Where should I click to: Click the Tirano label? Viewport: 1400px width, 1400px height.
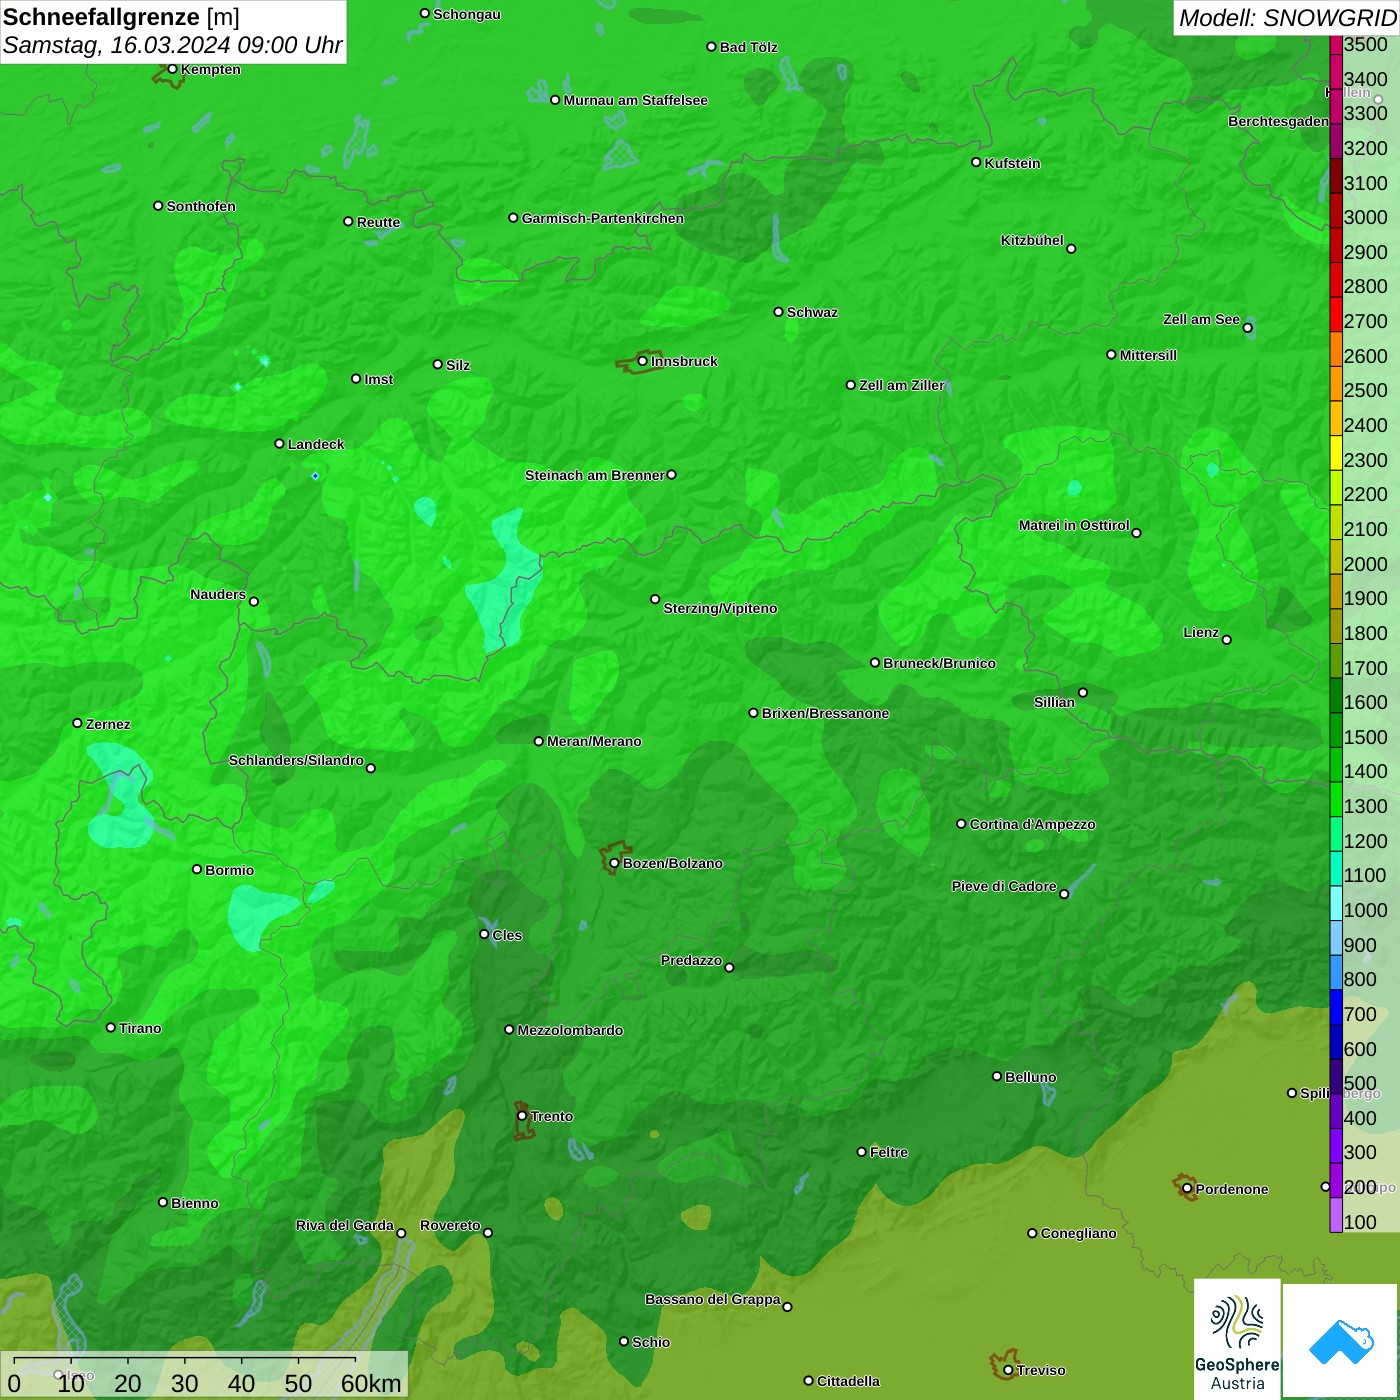coord(140,1028)
